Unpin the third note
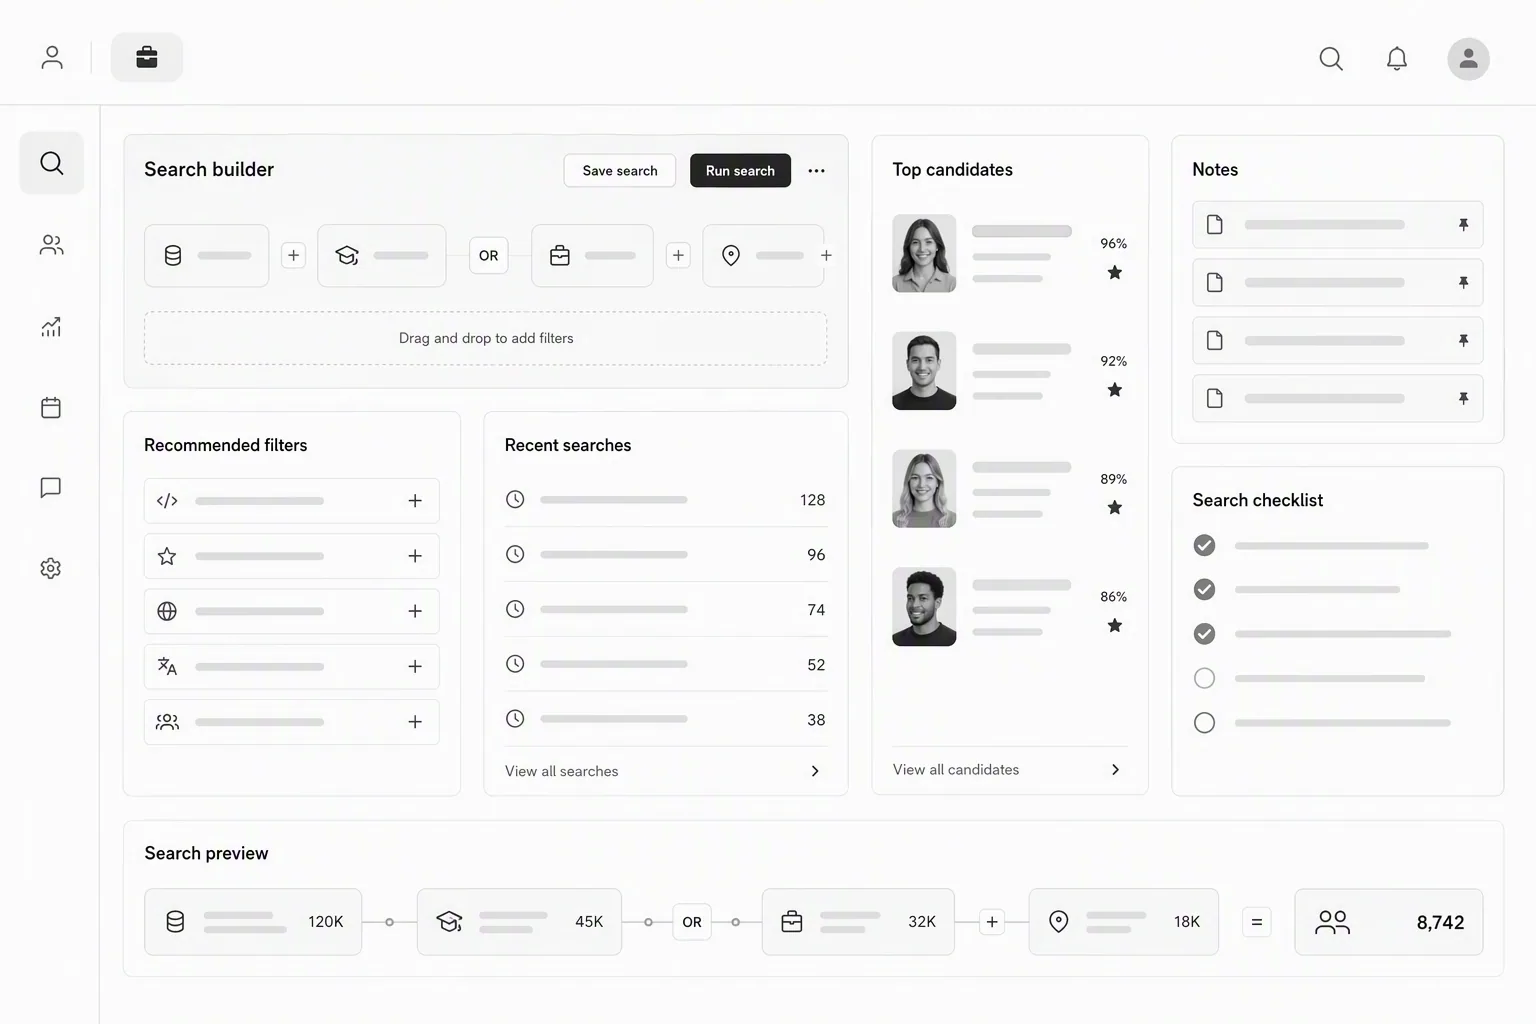 tap(1463, 341)
